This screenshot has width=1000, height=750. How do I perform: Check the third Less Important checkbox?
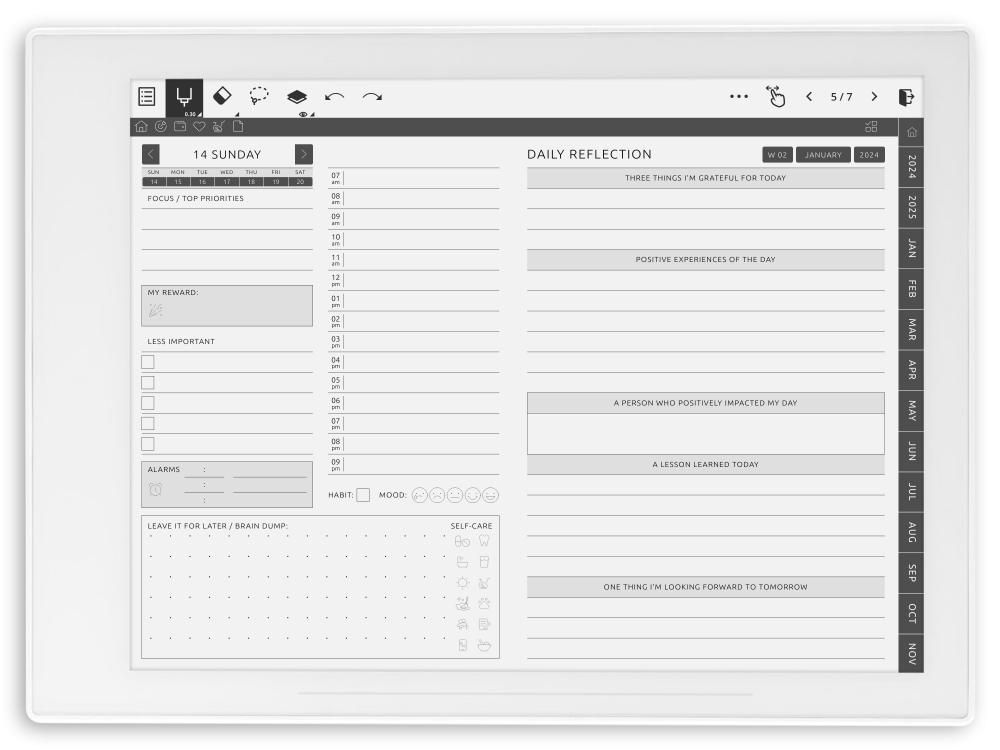[x=148, y=403]
